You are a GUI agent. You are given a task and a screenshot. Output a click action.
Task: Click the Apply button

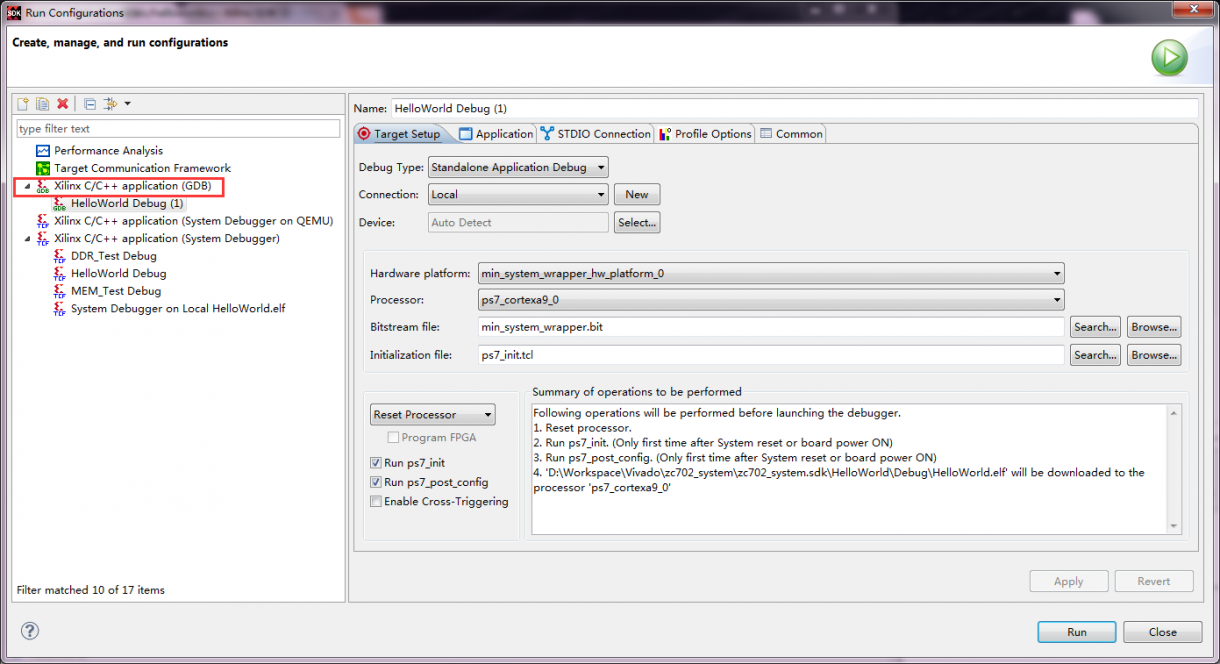tap(1069, 581)
